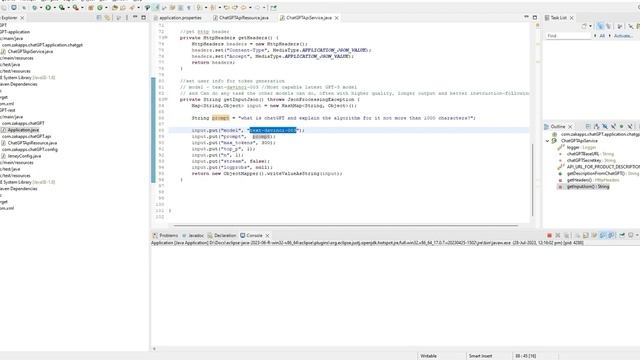This screenshot has width=640, height=360.
Task: Switch to Declaration tab in bottom panel
Action: (222, 236)
